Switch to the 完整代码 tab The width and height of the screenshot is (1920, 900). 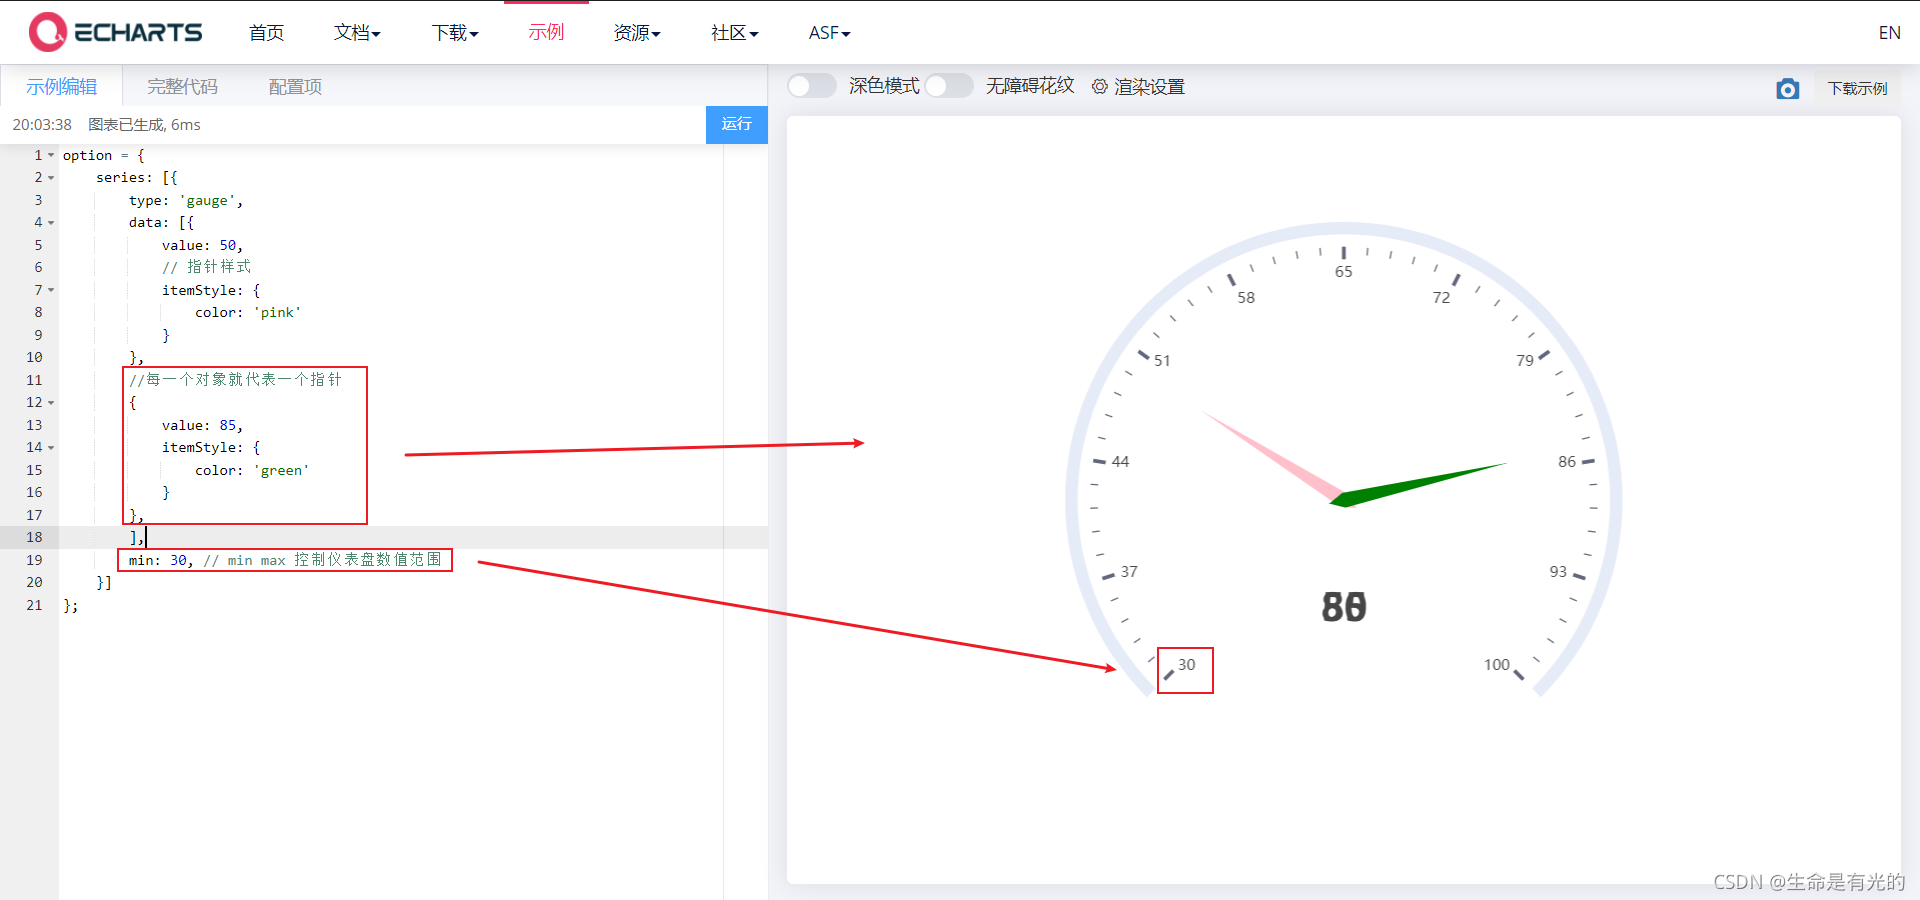[x=182, y=87]
